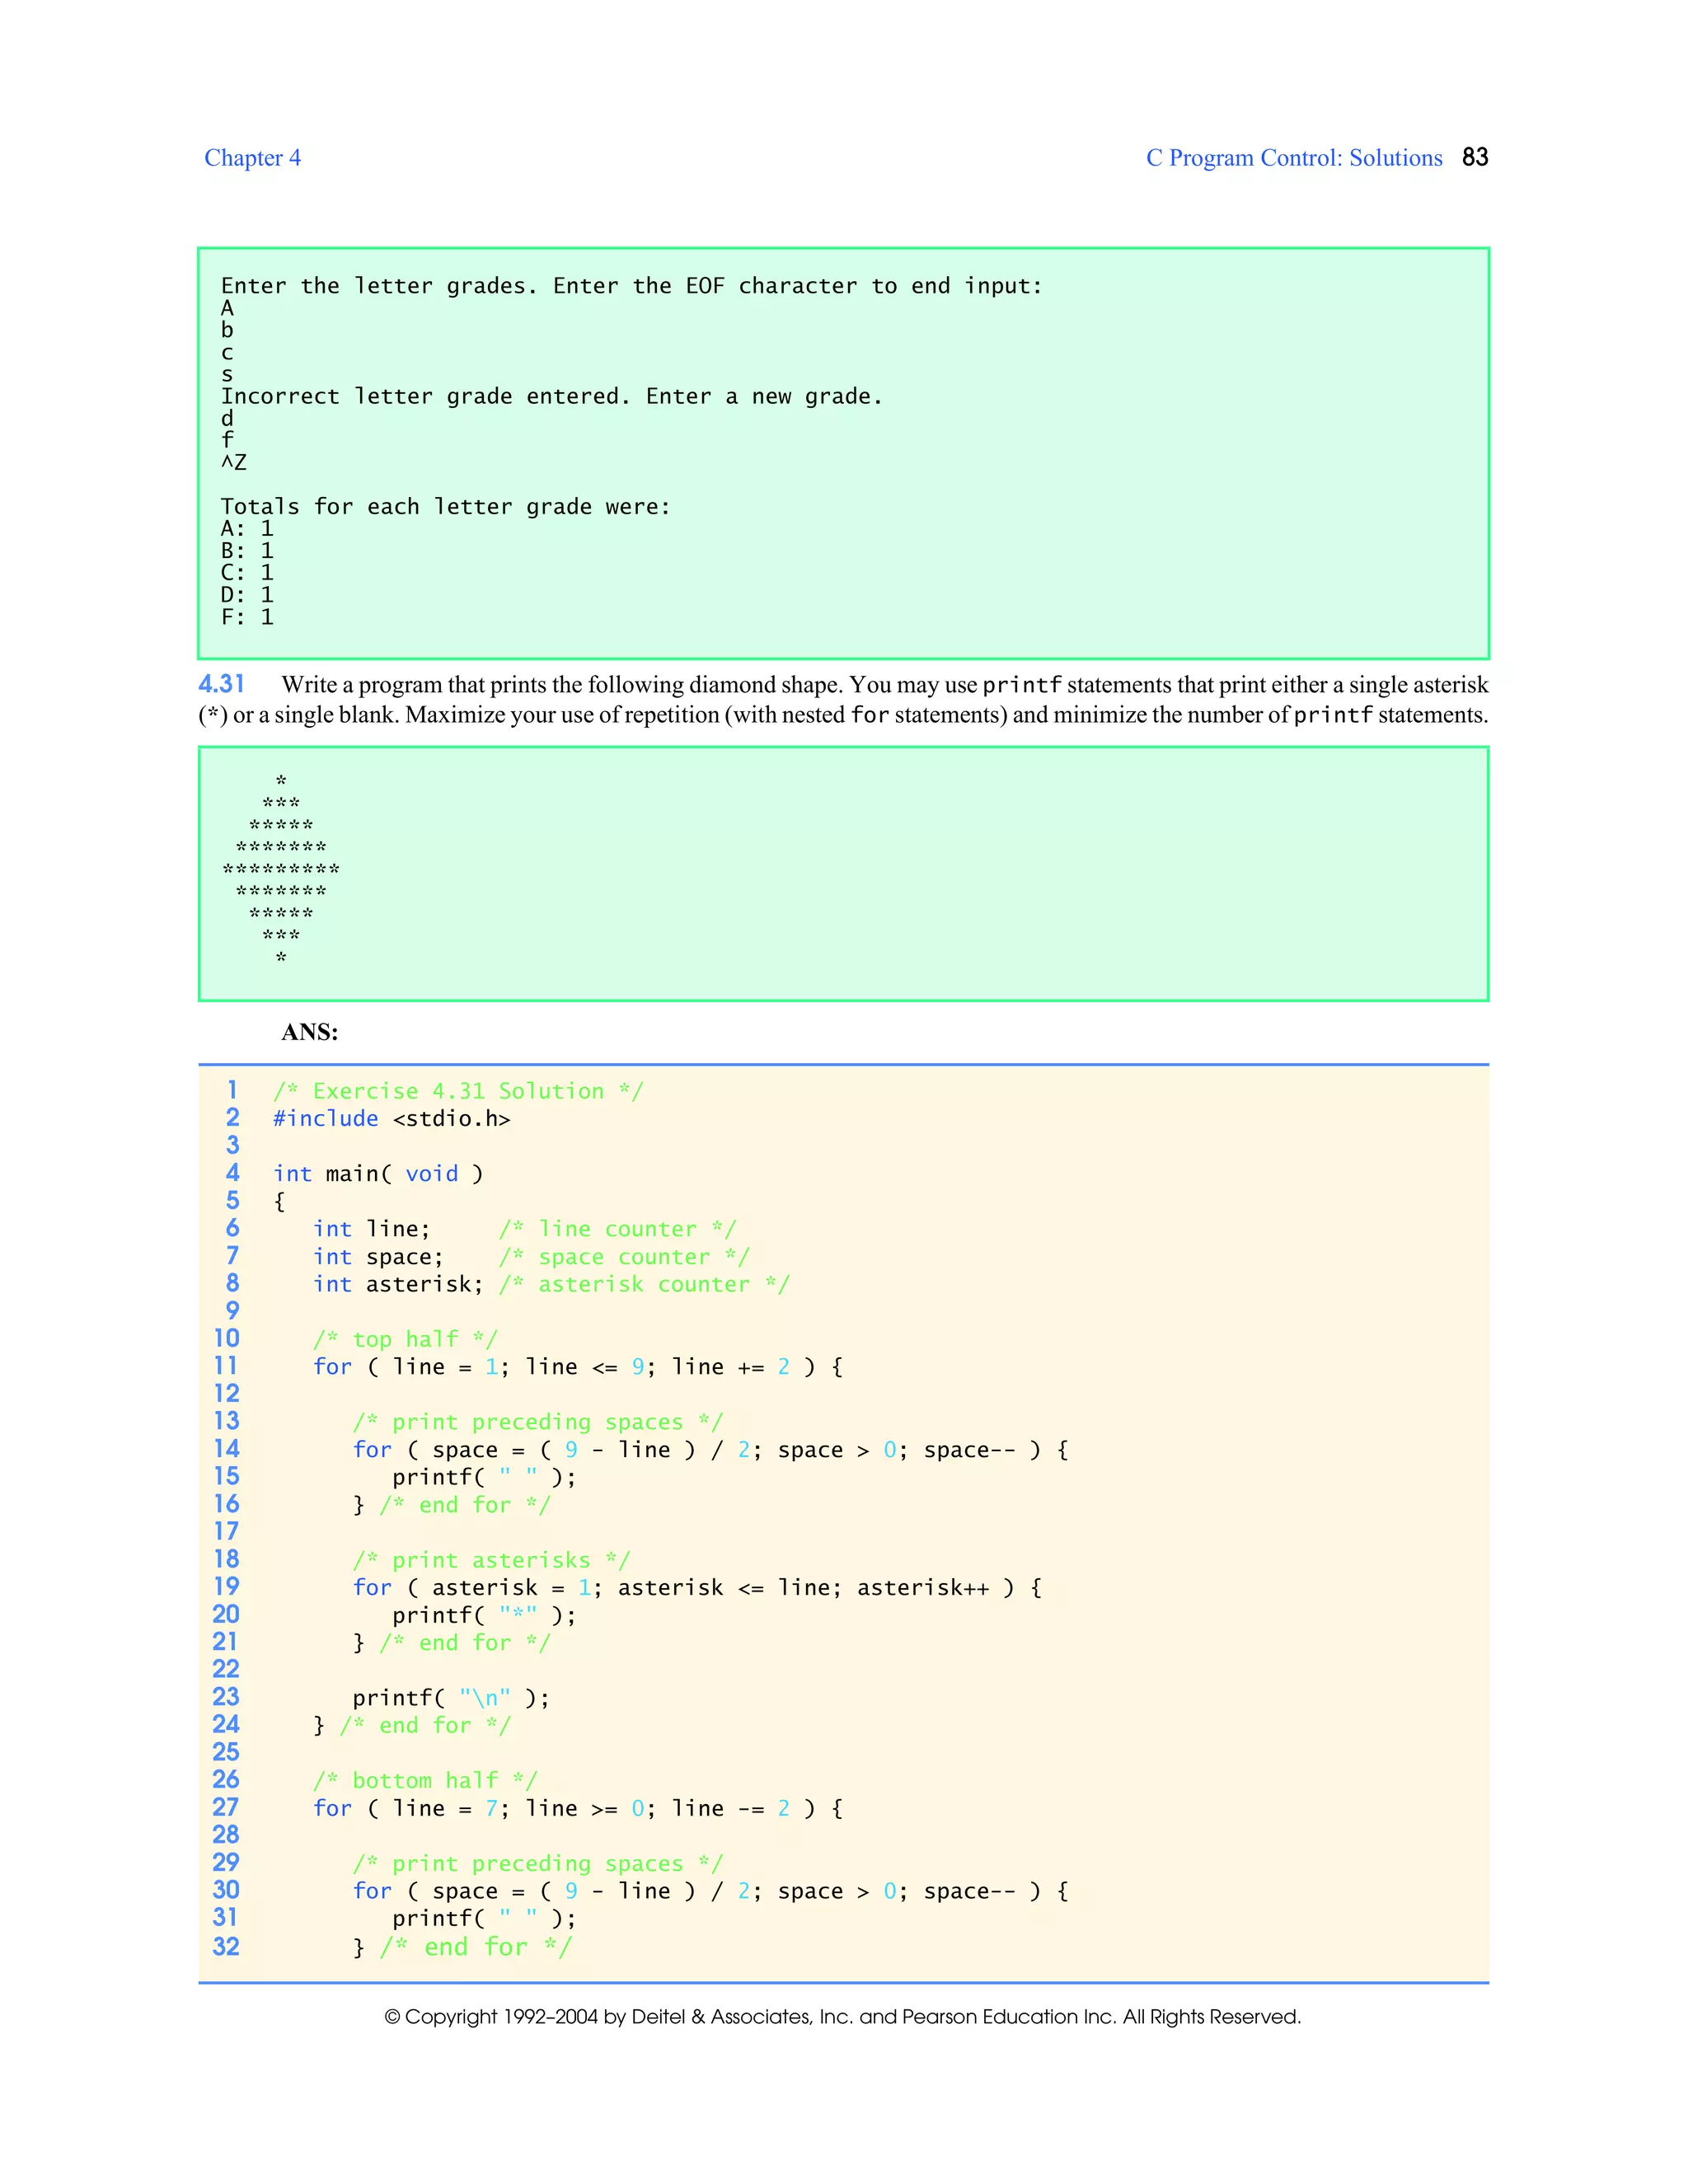Click the '#include <stdio.h>' line
Image resolution: width=1688 pixels, height=2184 pixels.
click(x=392, y=1118)
